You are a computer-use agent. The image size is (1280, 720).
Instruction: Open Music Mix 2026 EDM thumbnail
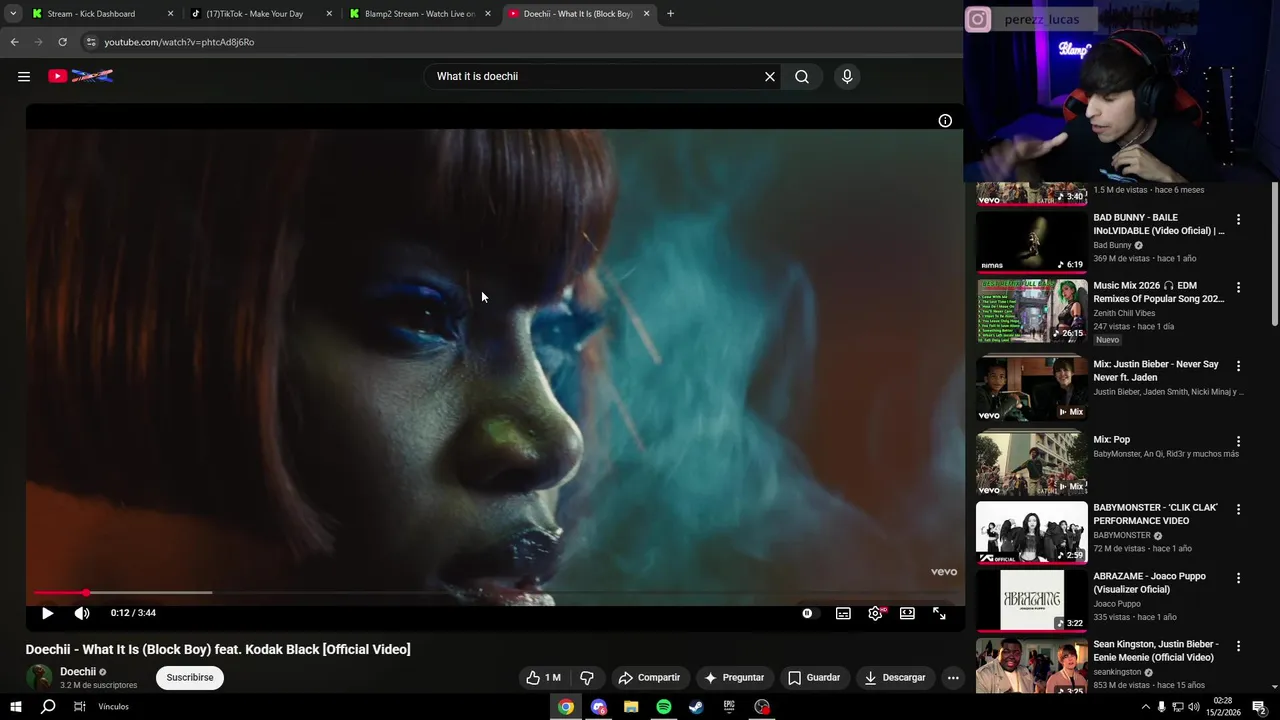coord(1031,310)
